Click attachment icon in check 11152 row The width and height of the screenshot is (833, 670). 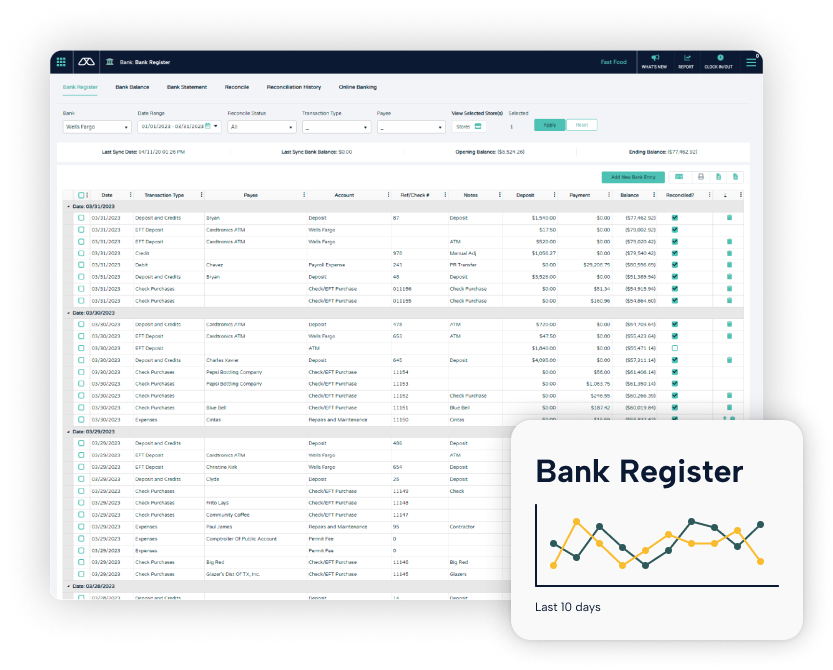[729, 395]
